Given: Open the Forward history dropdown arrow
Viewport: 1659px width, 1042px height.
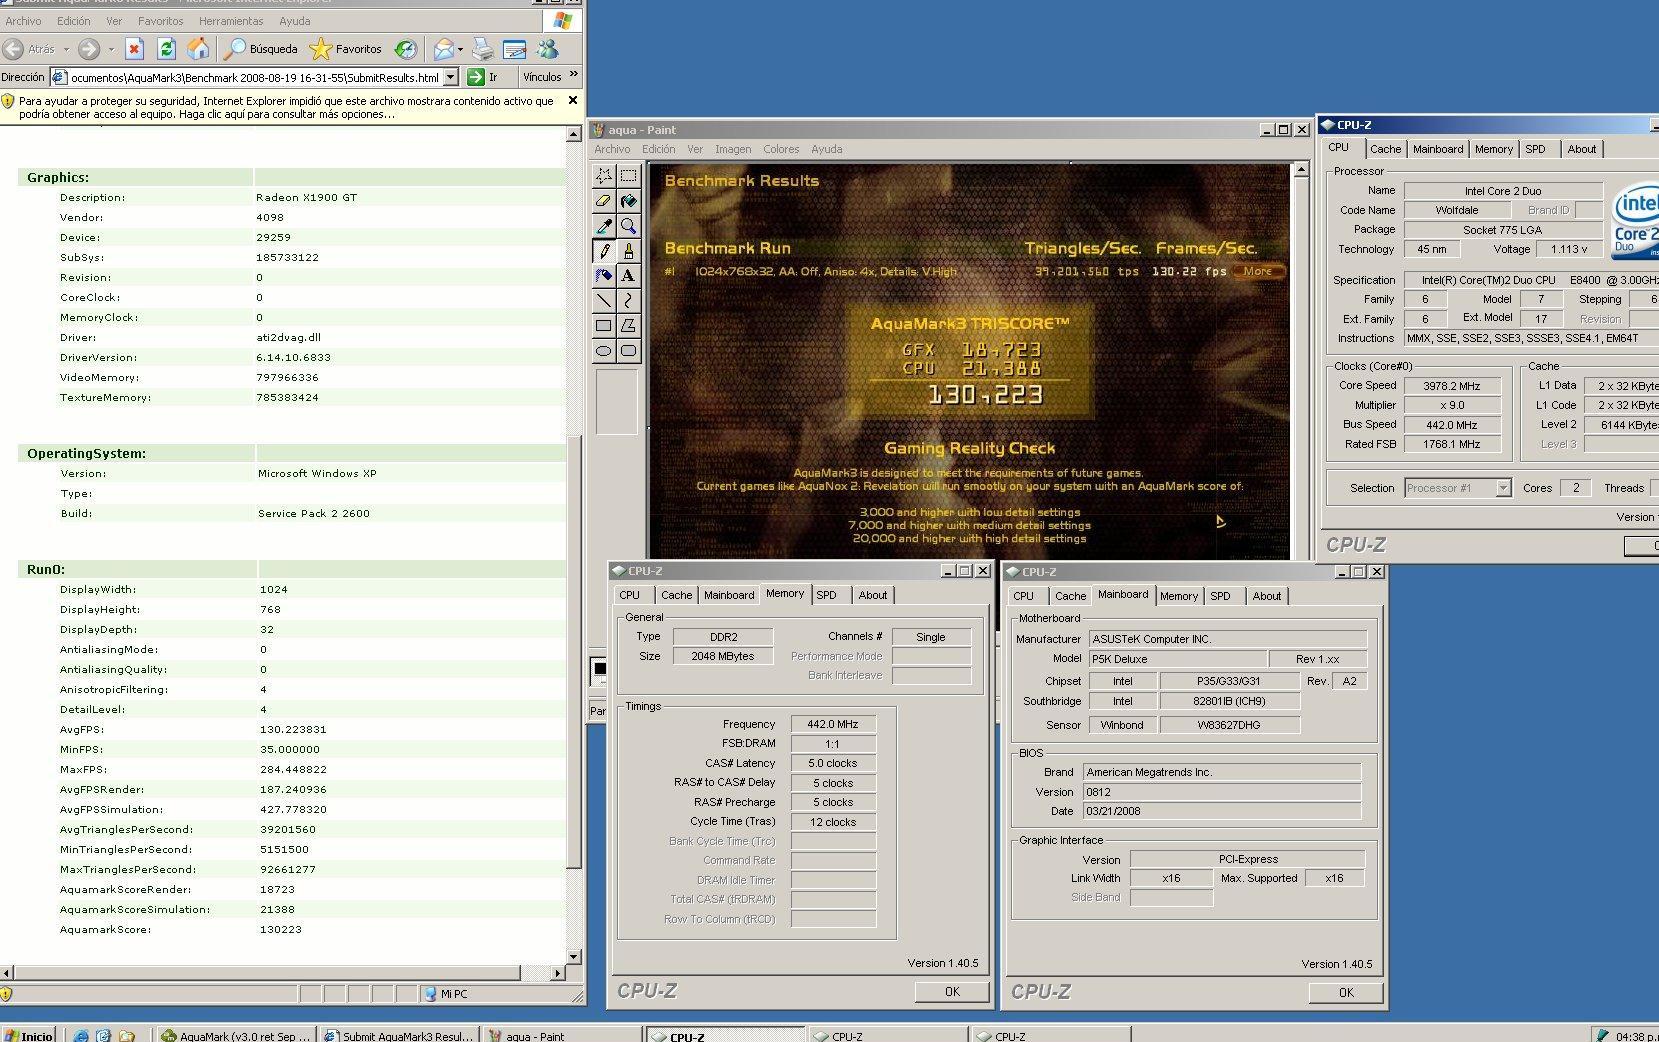Looking at the screenshot, I should click(110, 48).
